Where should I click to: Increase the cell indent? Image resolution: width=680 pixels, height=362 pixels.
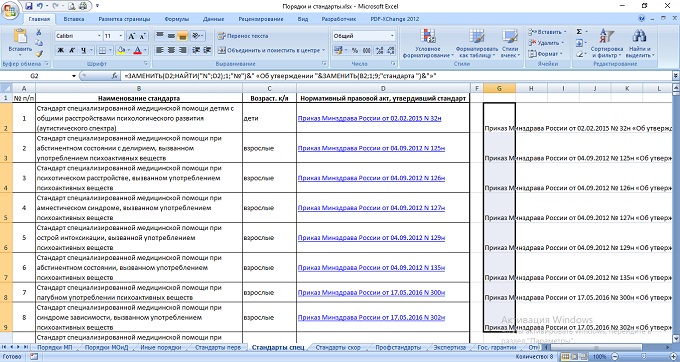[x=207, y=50]
